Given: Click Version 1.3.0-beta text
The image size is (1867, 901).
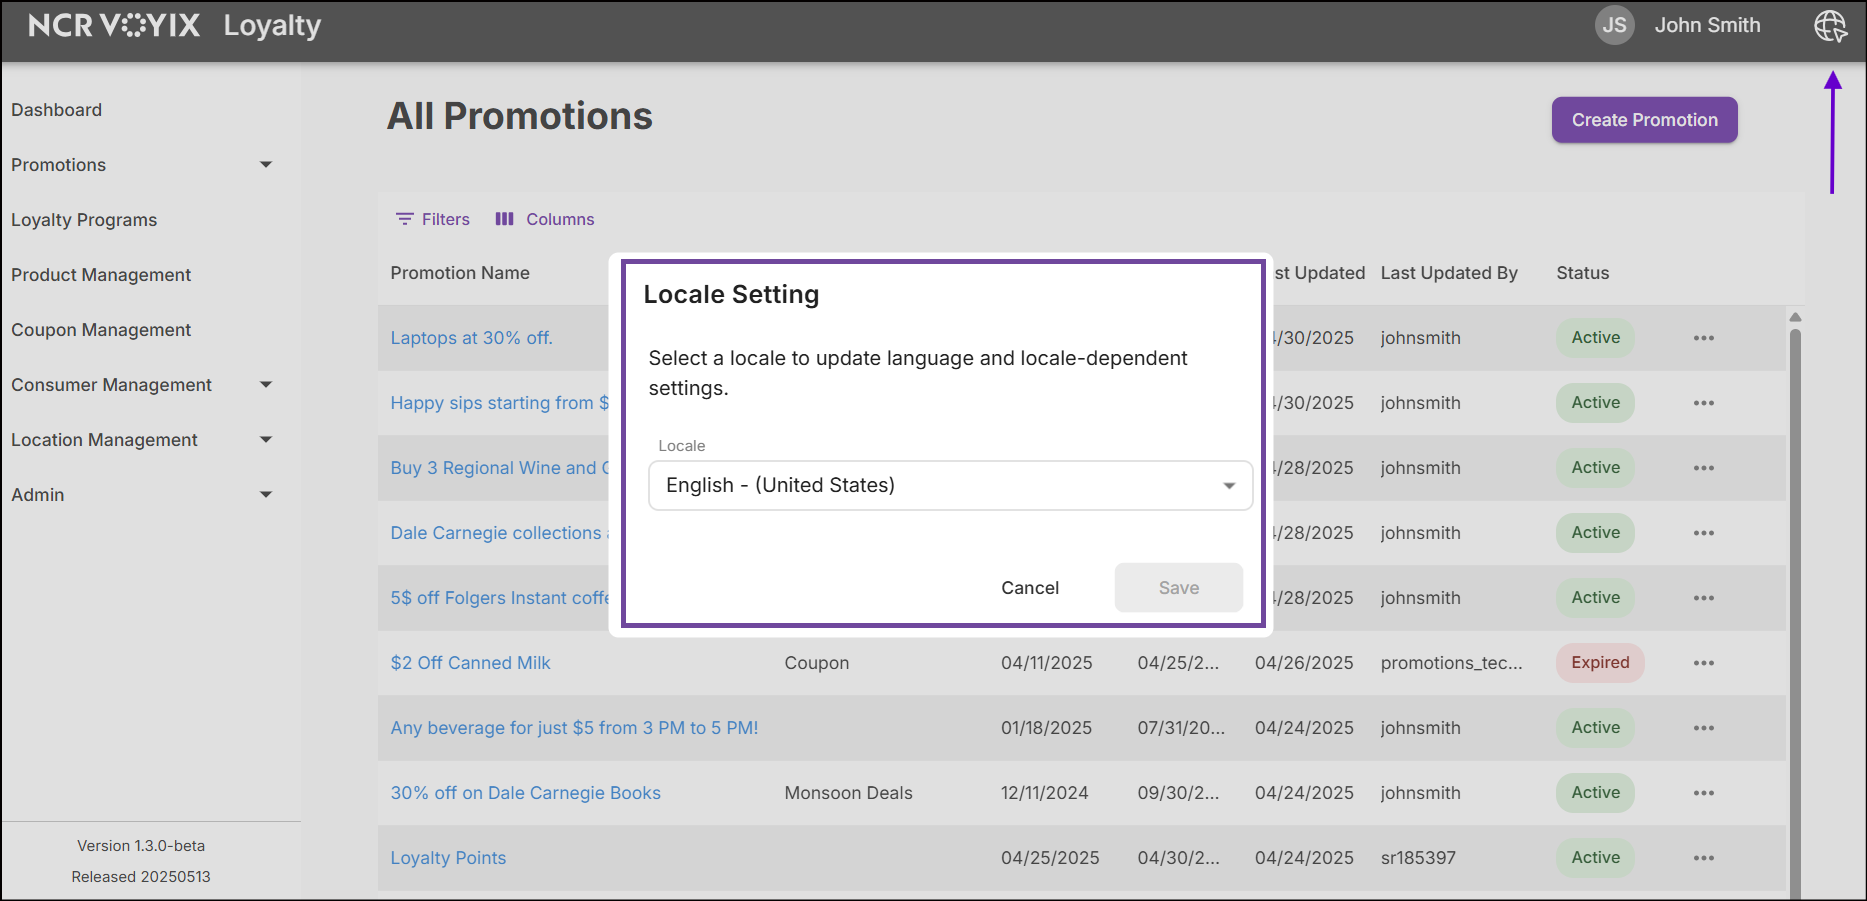Looking at the screenshot, I should point(141,846).
